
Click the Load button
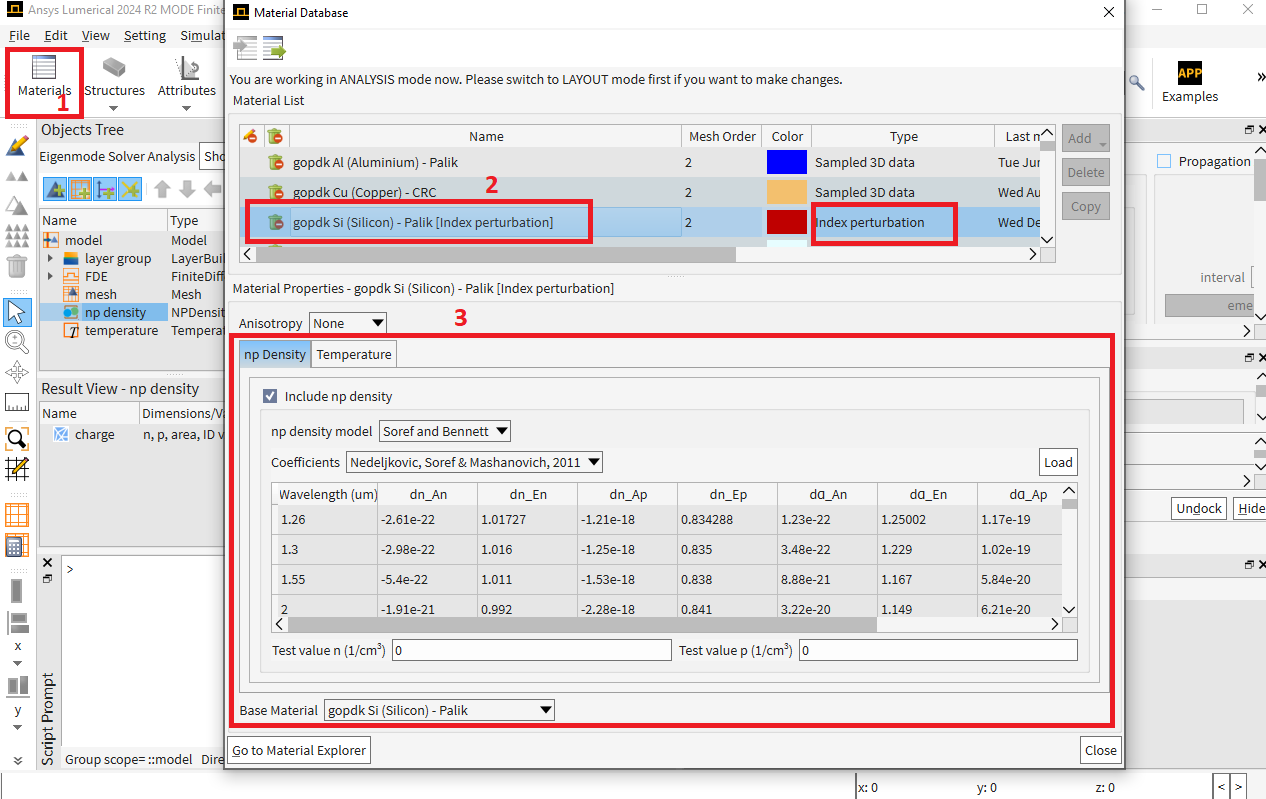pos(1058,462)
